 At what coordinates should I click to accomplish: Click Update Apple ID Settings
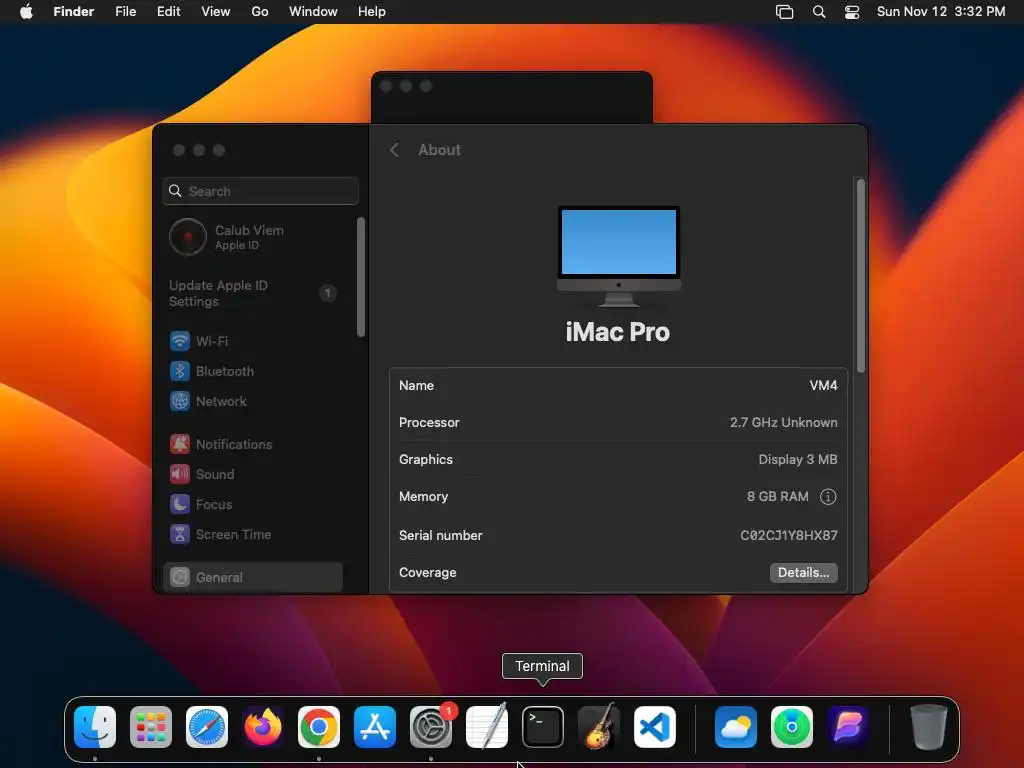tap(253, 293)
